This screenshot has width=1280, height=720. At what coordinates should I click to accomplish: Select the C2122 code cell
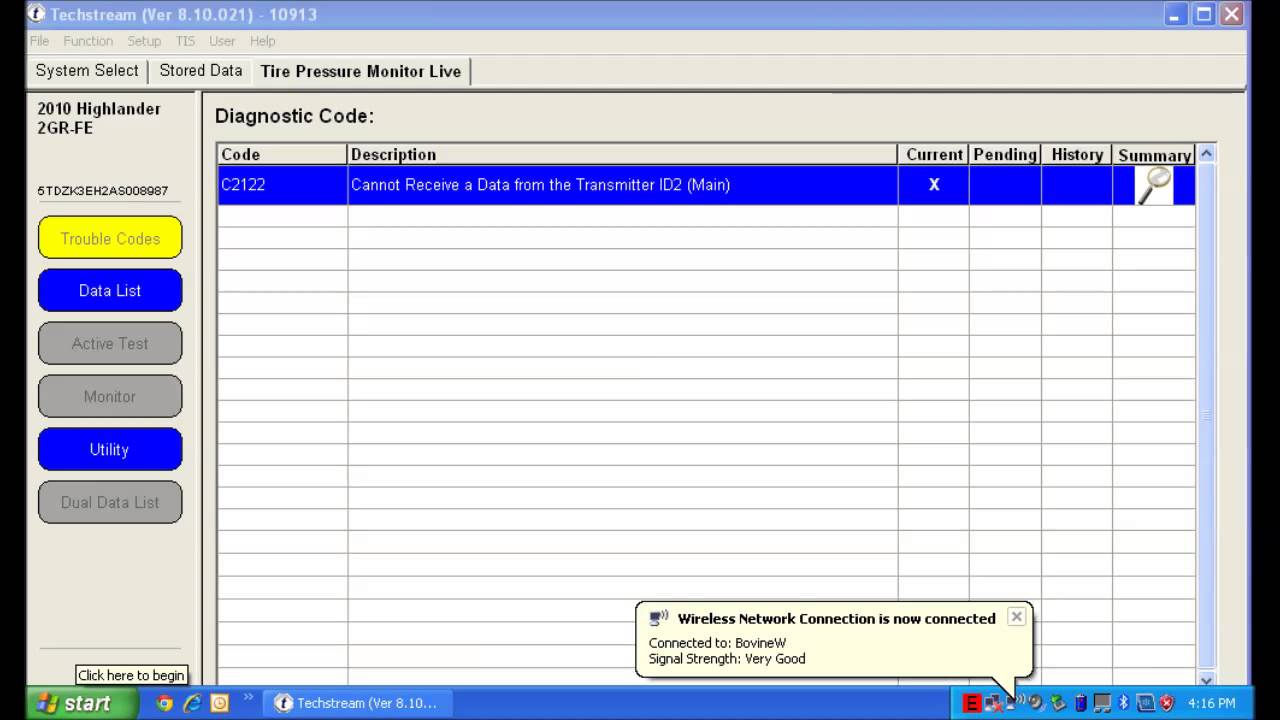[x=282, y=185]
